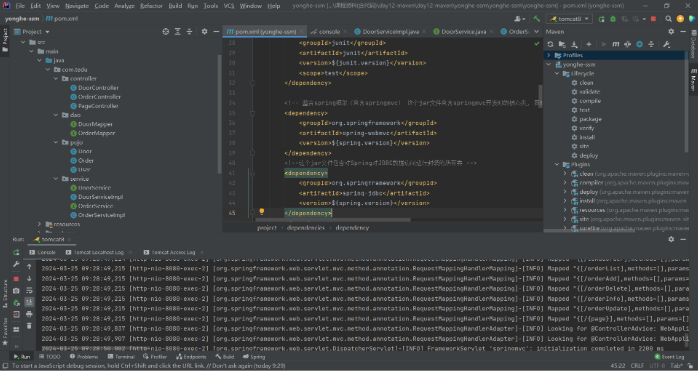Click Execute Maven Goal 'm' icon
This screenshot has width=698, height=371.
616,44
